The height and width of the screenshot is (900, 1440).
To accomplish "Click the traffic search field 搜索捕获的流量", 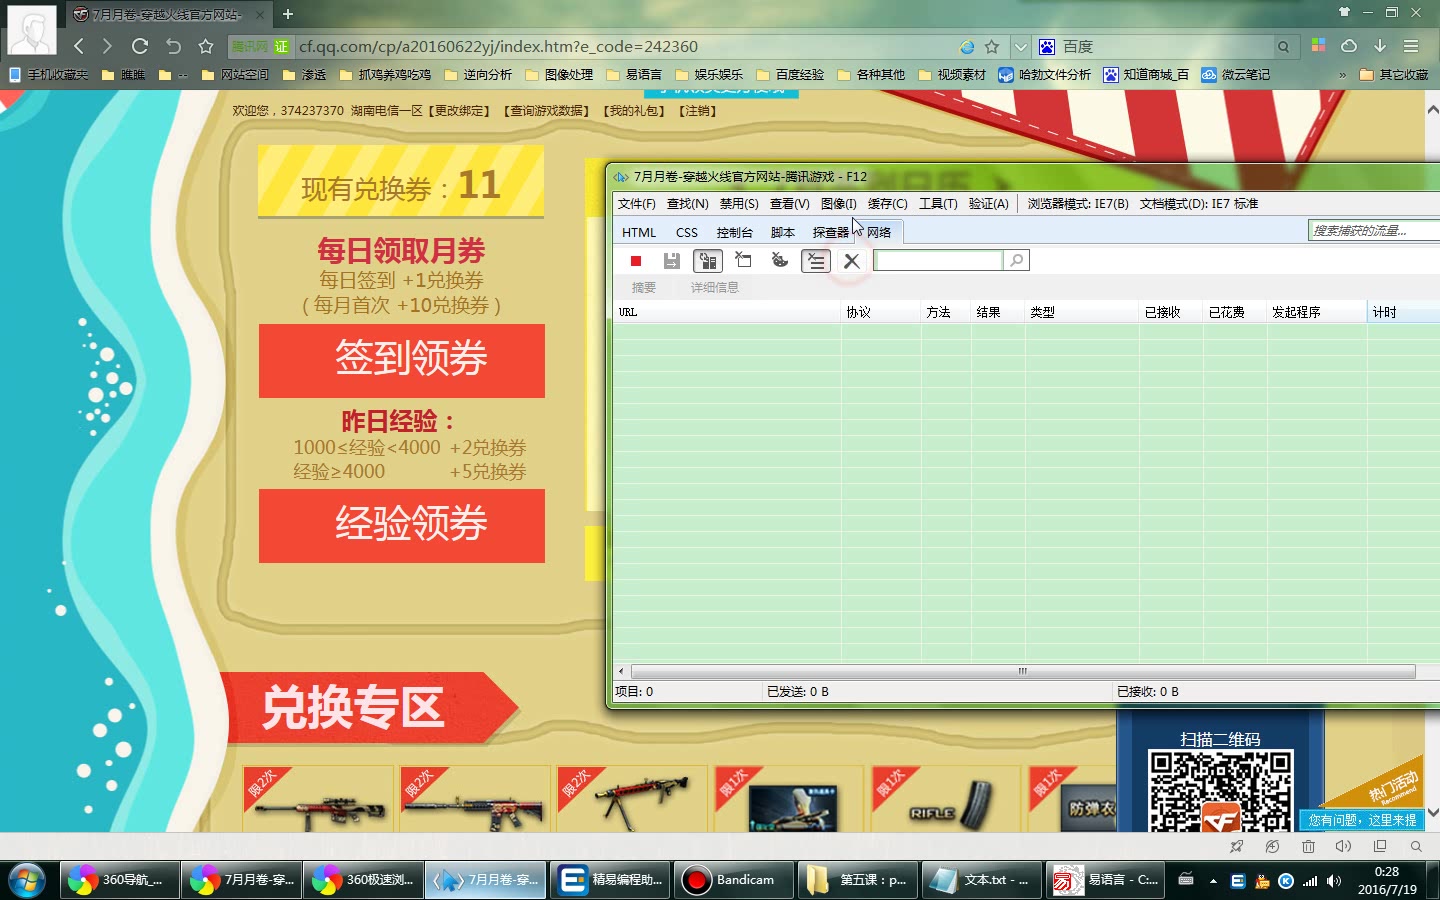I will pyautogui.click(x=1373, y=231).
